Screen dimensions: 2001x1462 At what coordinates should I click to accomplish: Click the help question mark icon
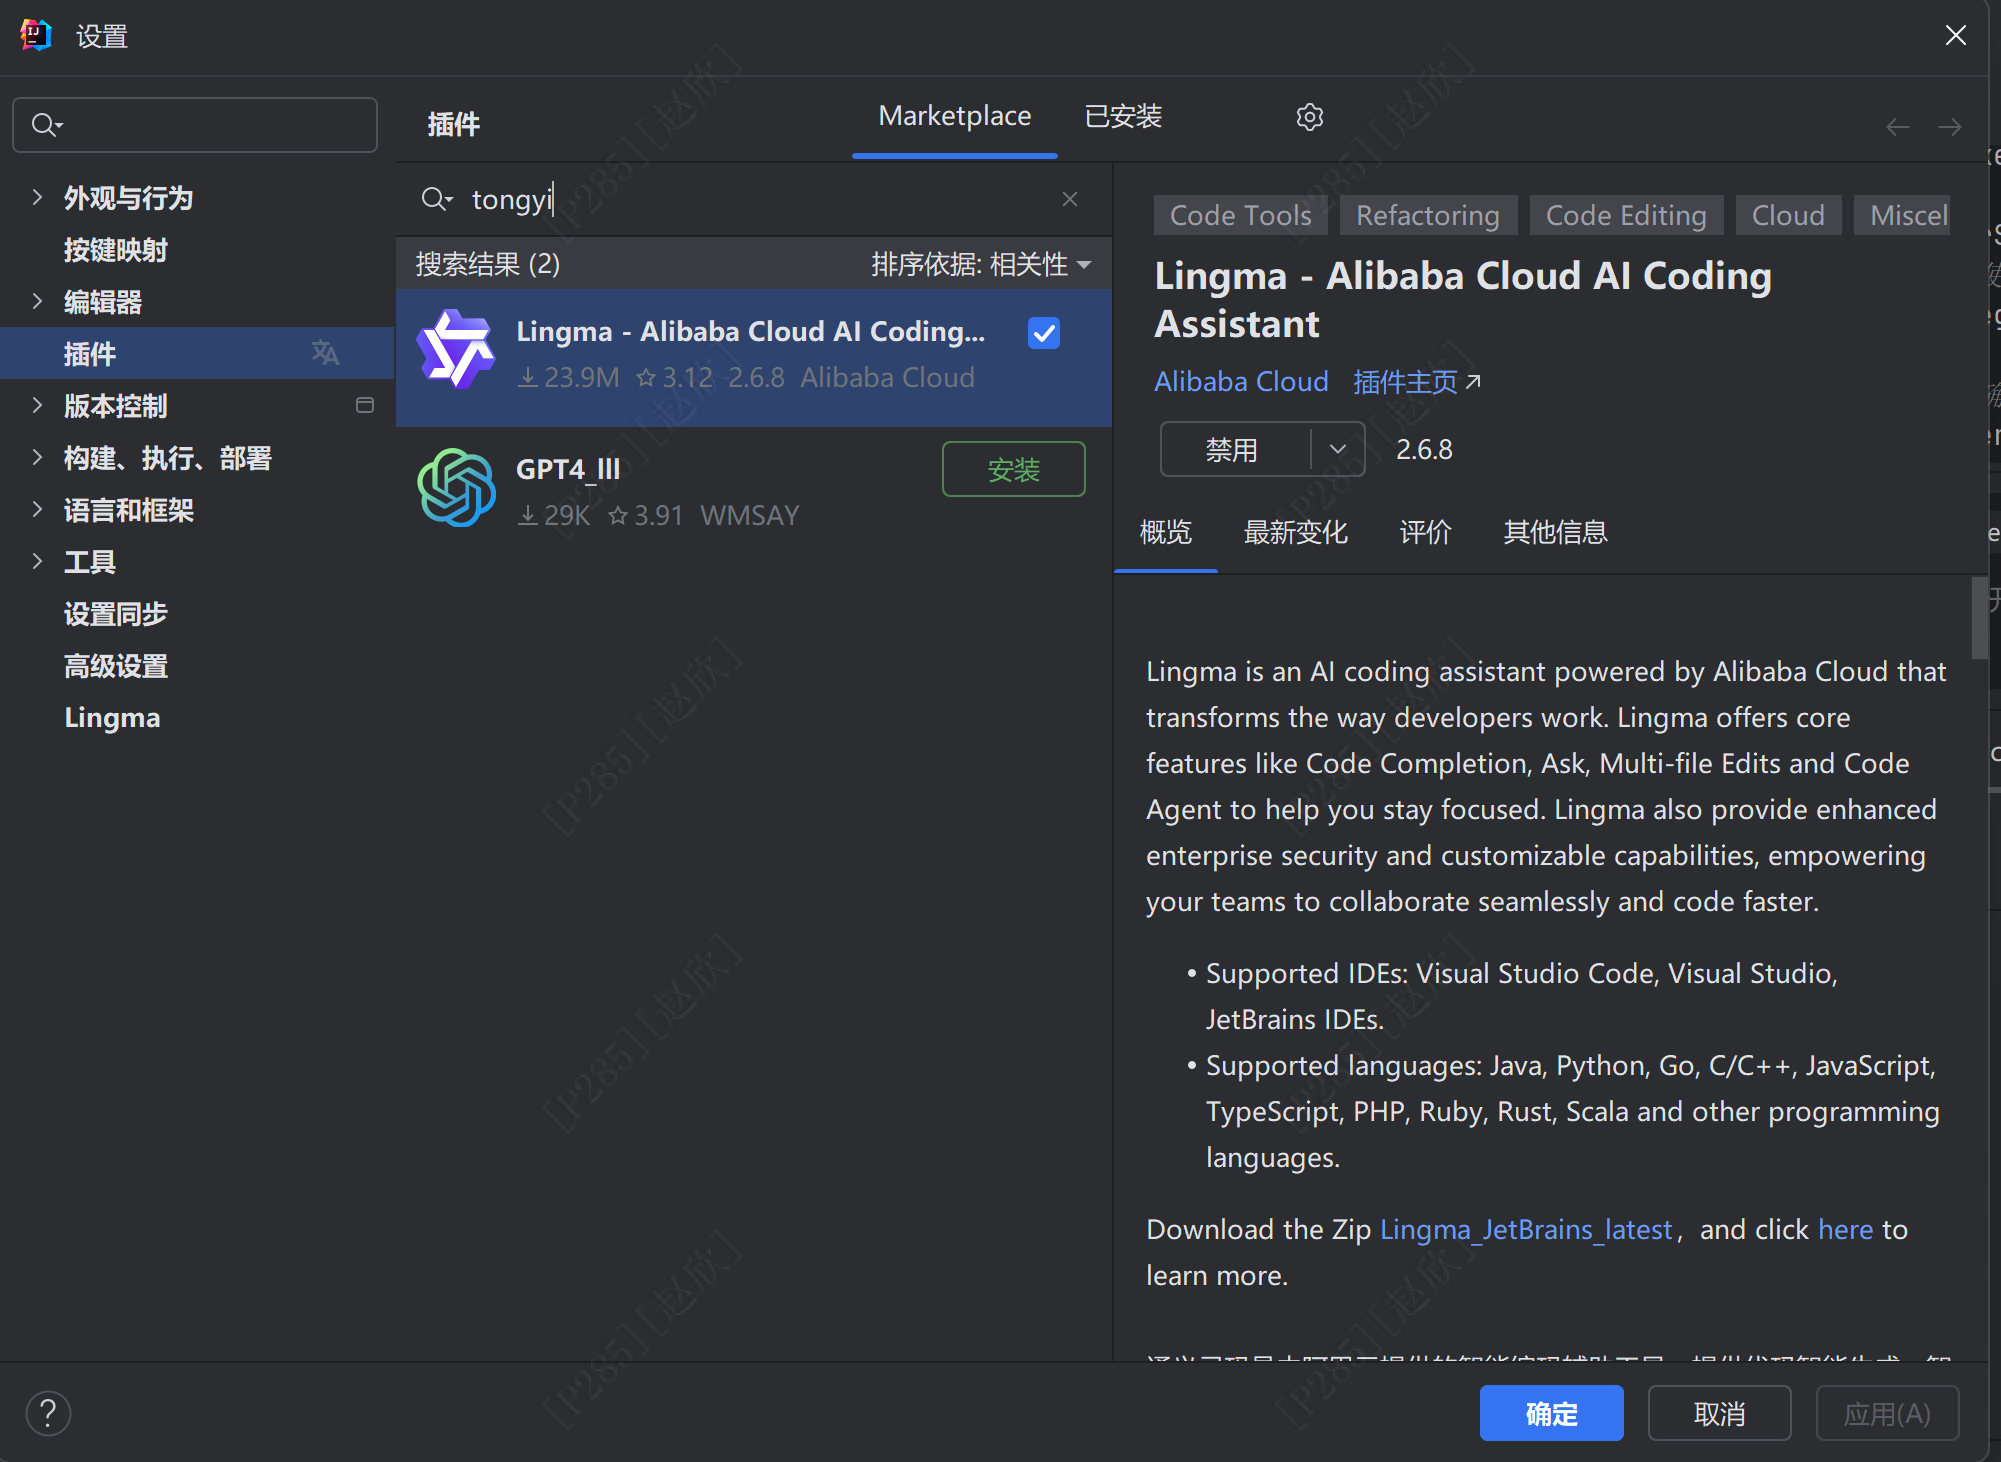click(x=48, y=1413)
